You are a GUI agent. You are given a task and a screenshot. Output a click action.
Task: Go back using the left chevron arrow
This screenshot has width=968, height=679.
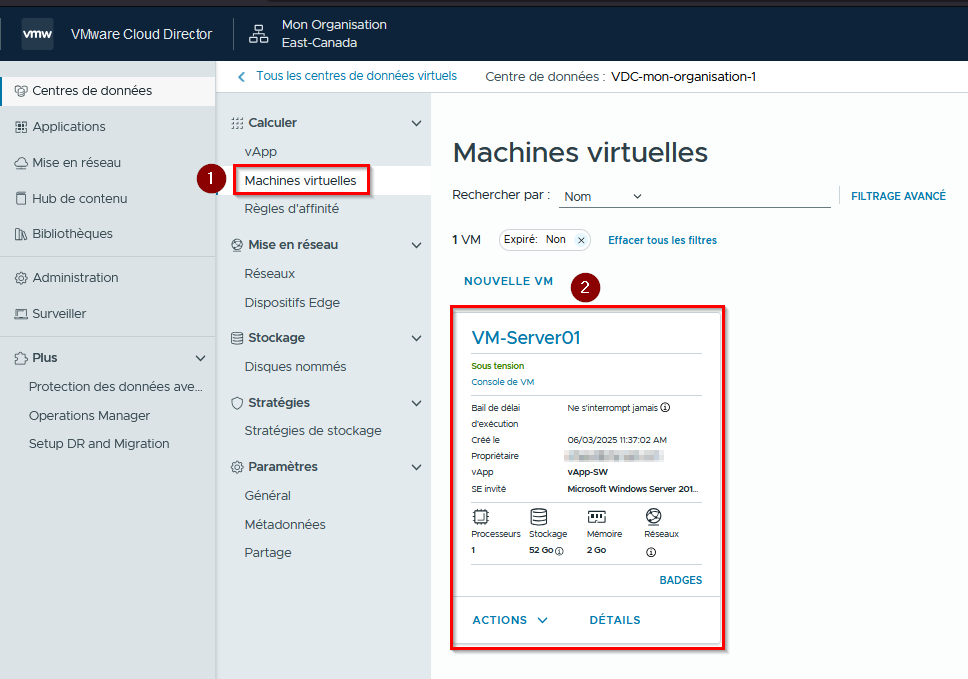coord(241,77)
